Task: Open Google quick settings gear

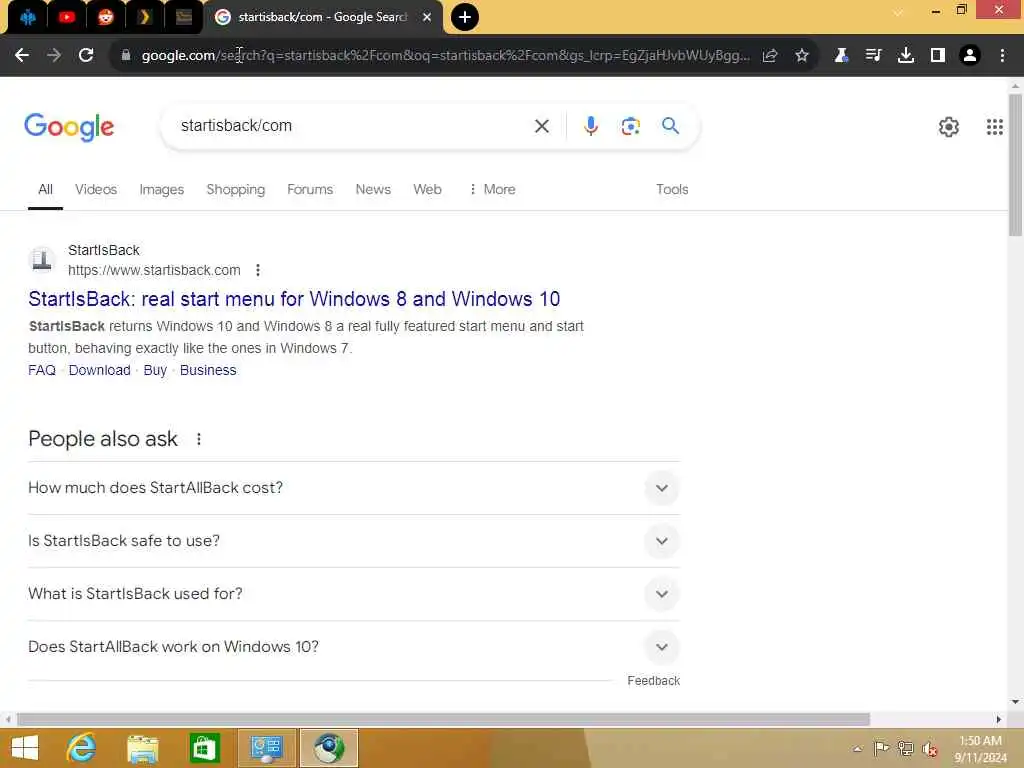Action: tap(949, 127)
